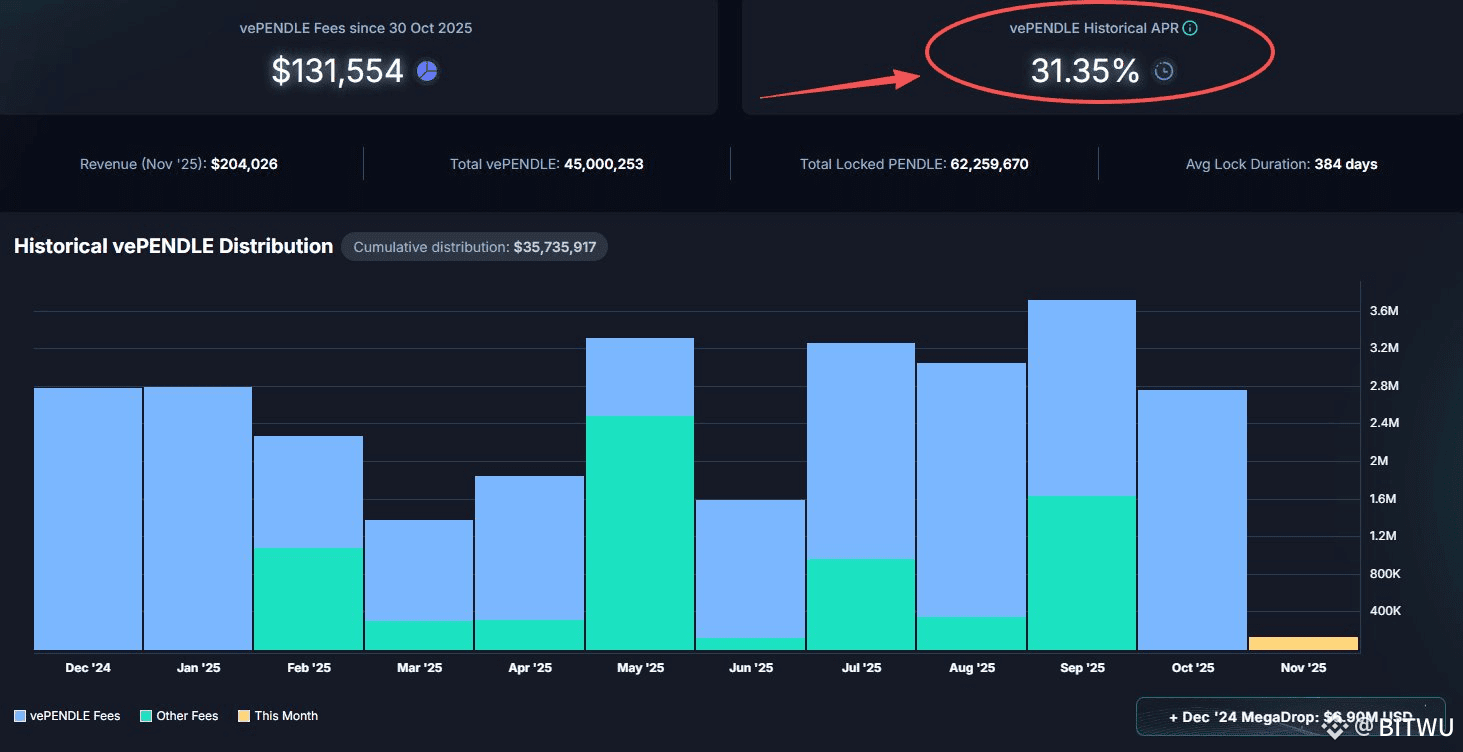Toggle the vePENDLE Fees legend entry

point(67,716)
